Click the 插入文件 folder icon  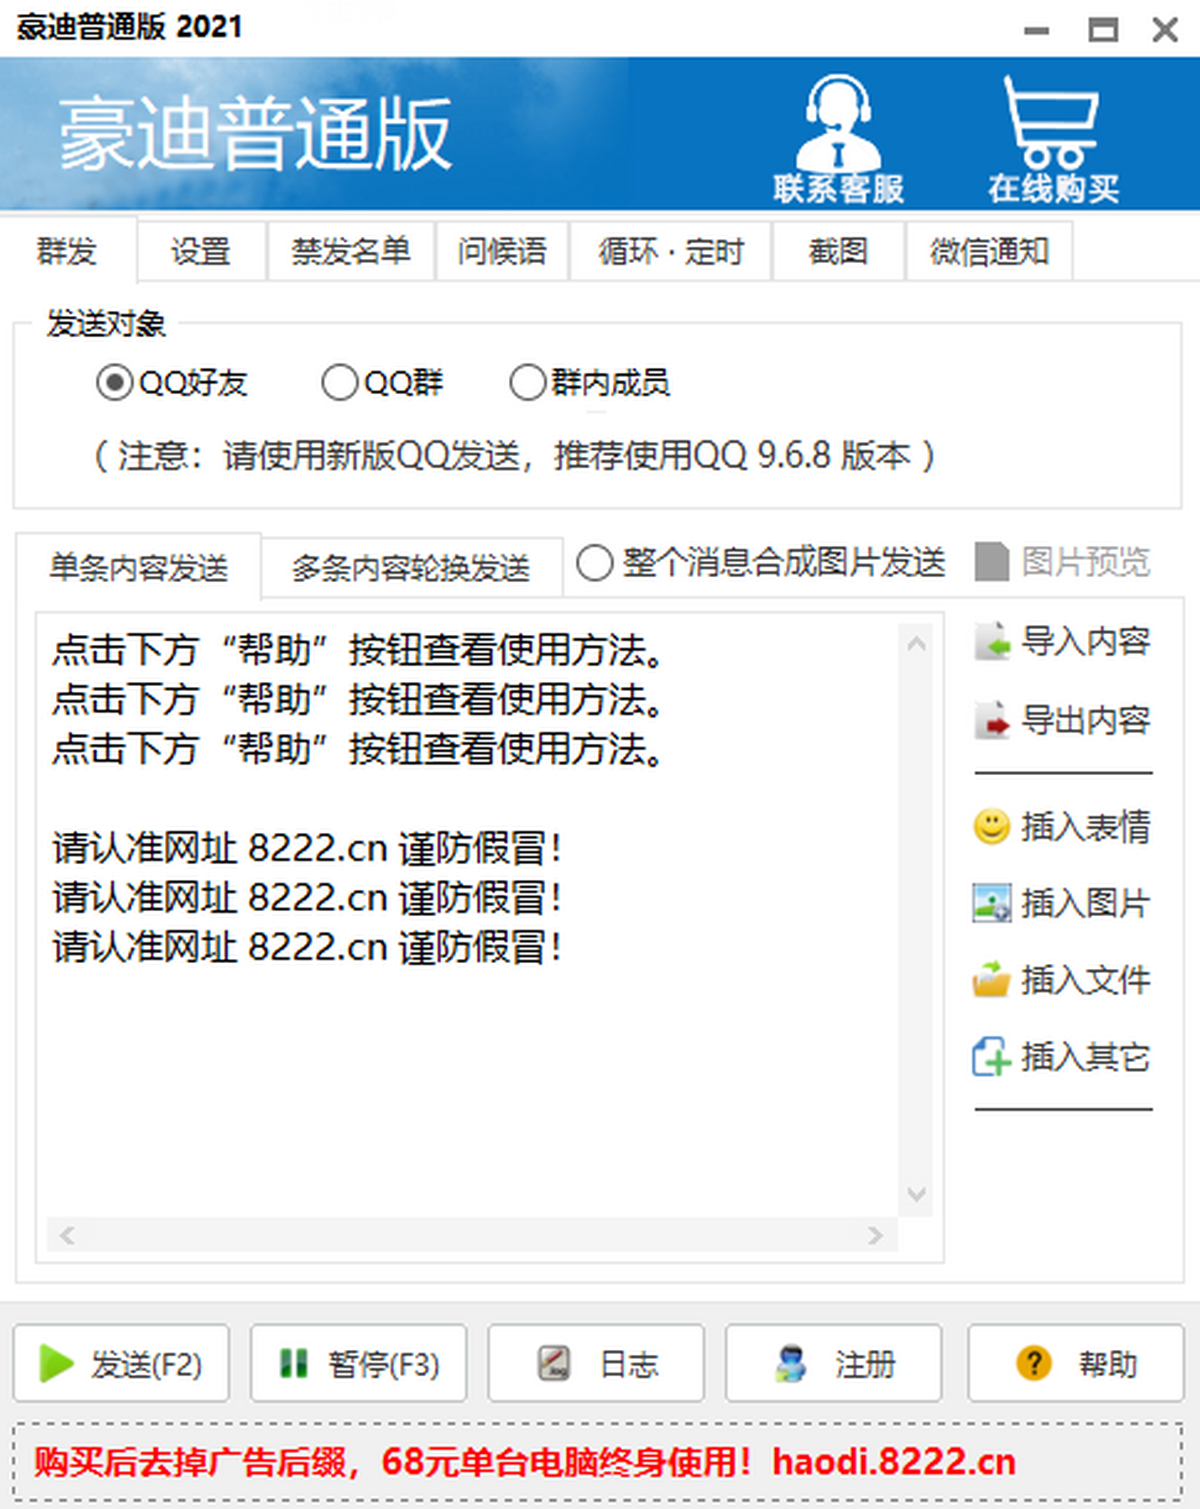(992, 980)
